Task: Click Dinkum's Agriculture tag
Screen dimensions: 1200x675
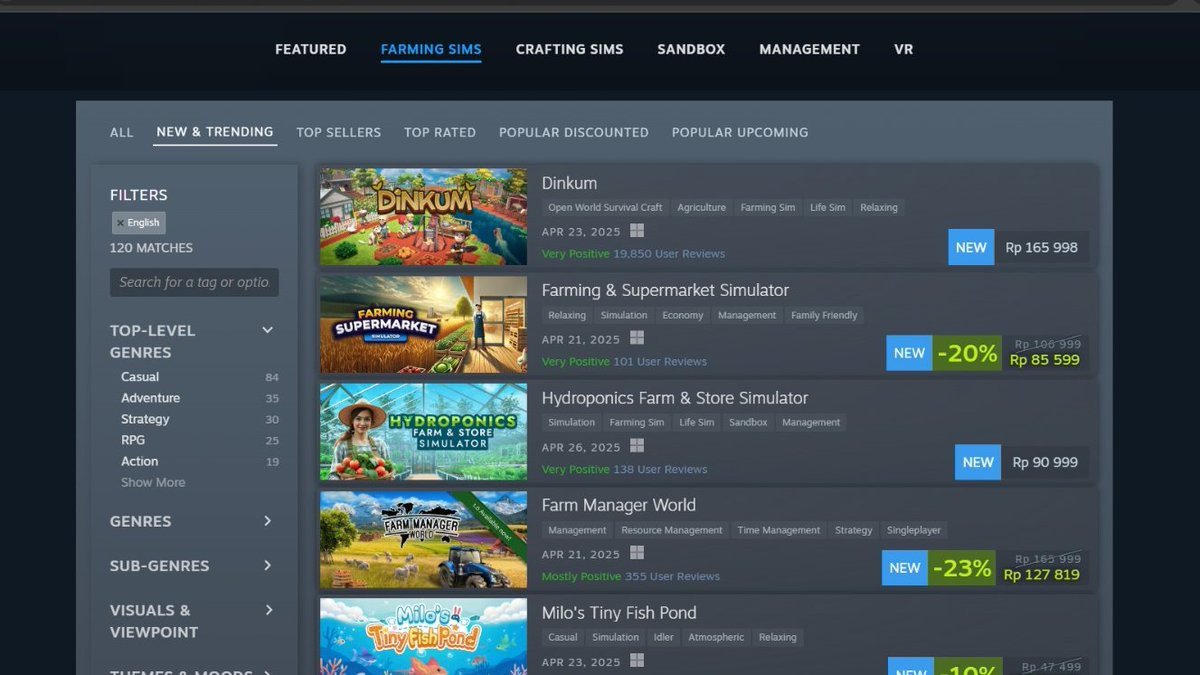Action: 702,208
